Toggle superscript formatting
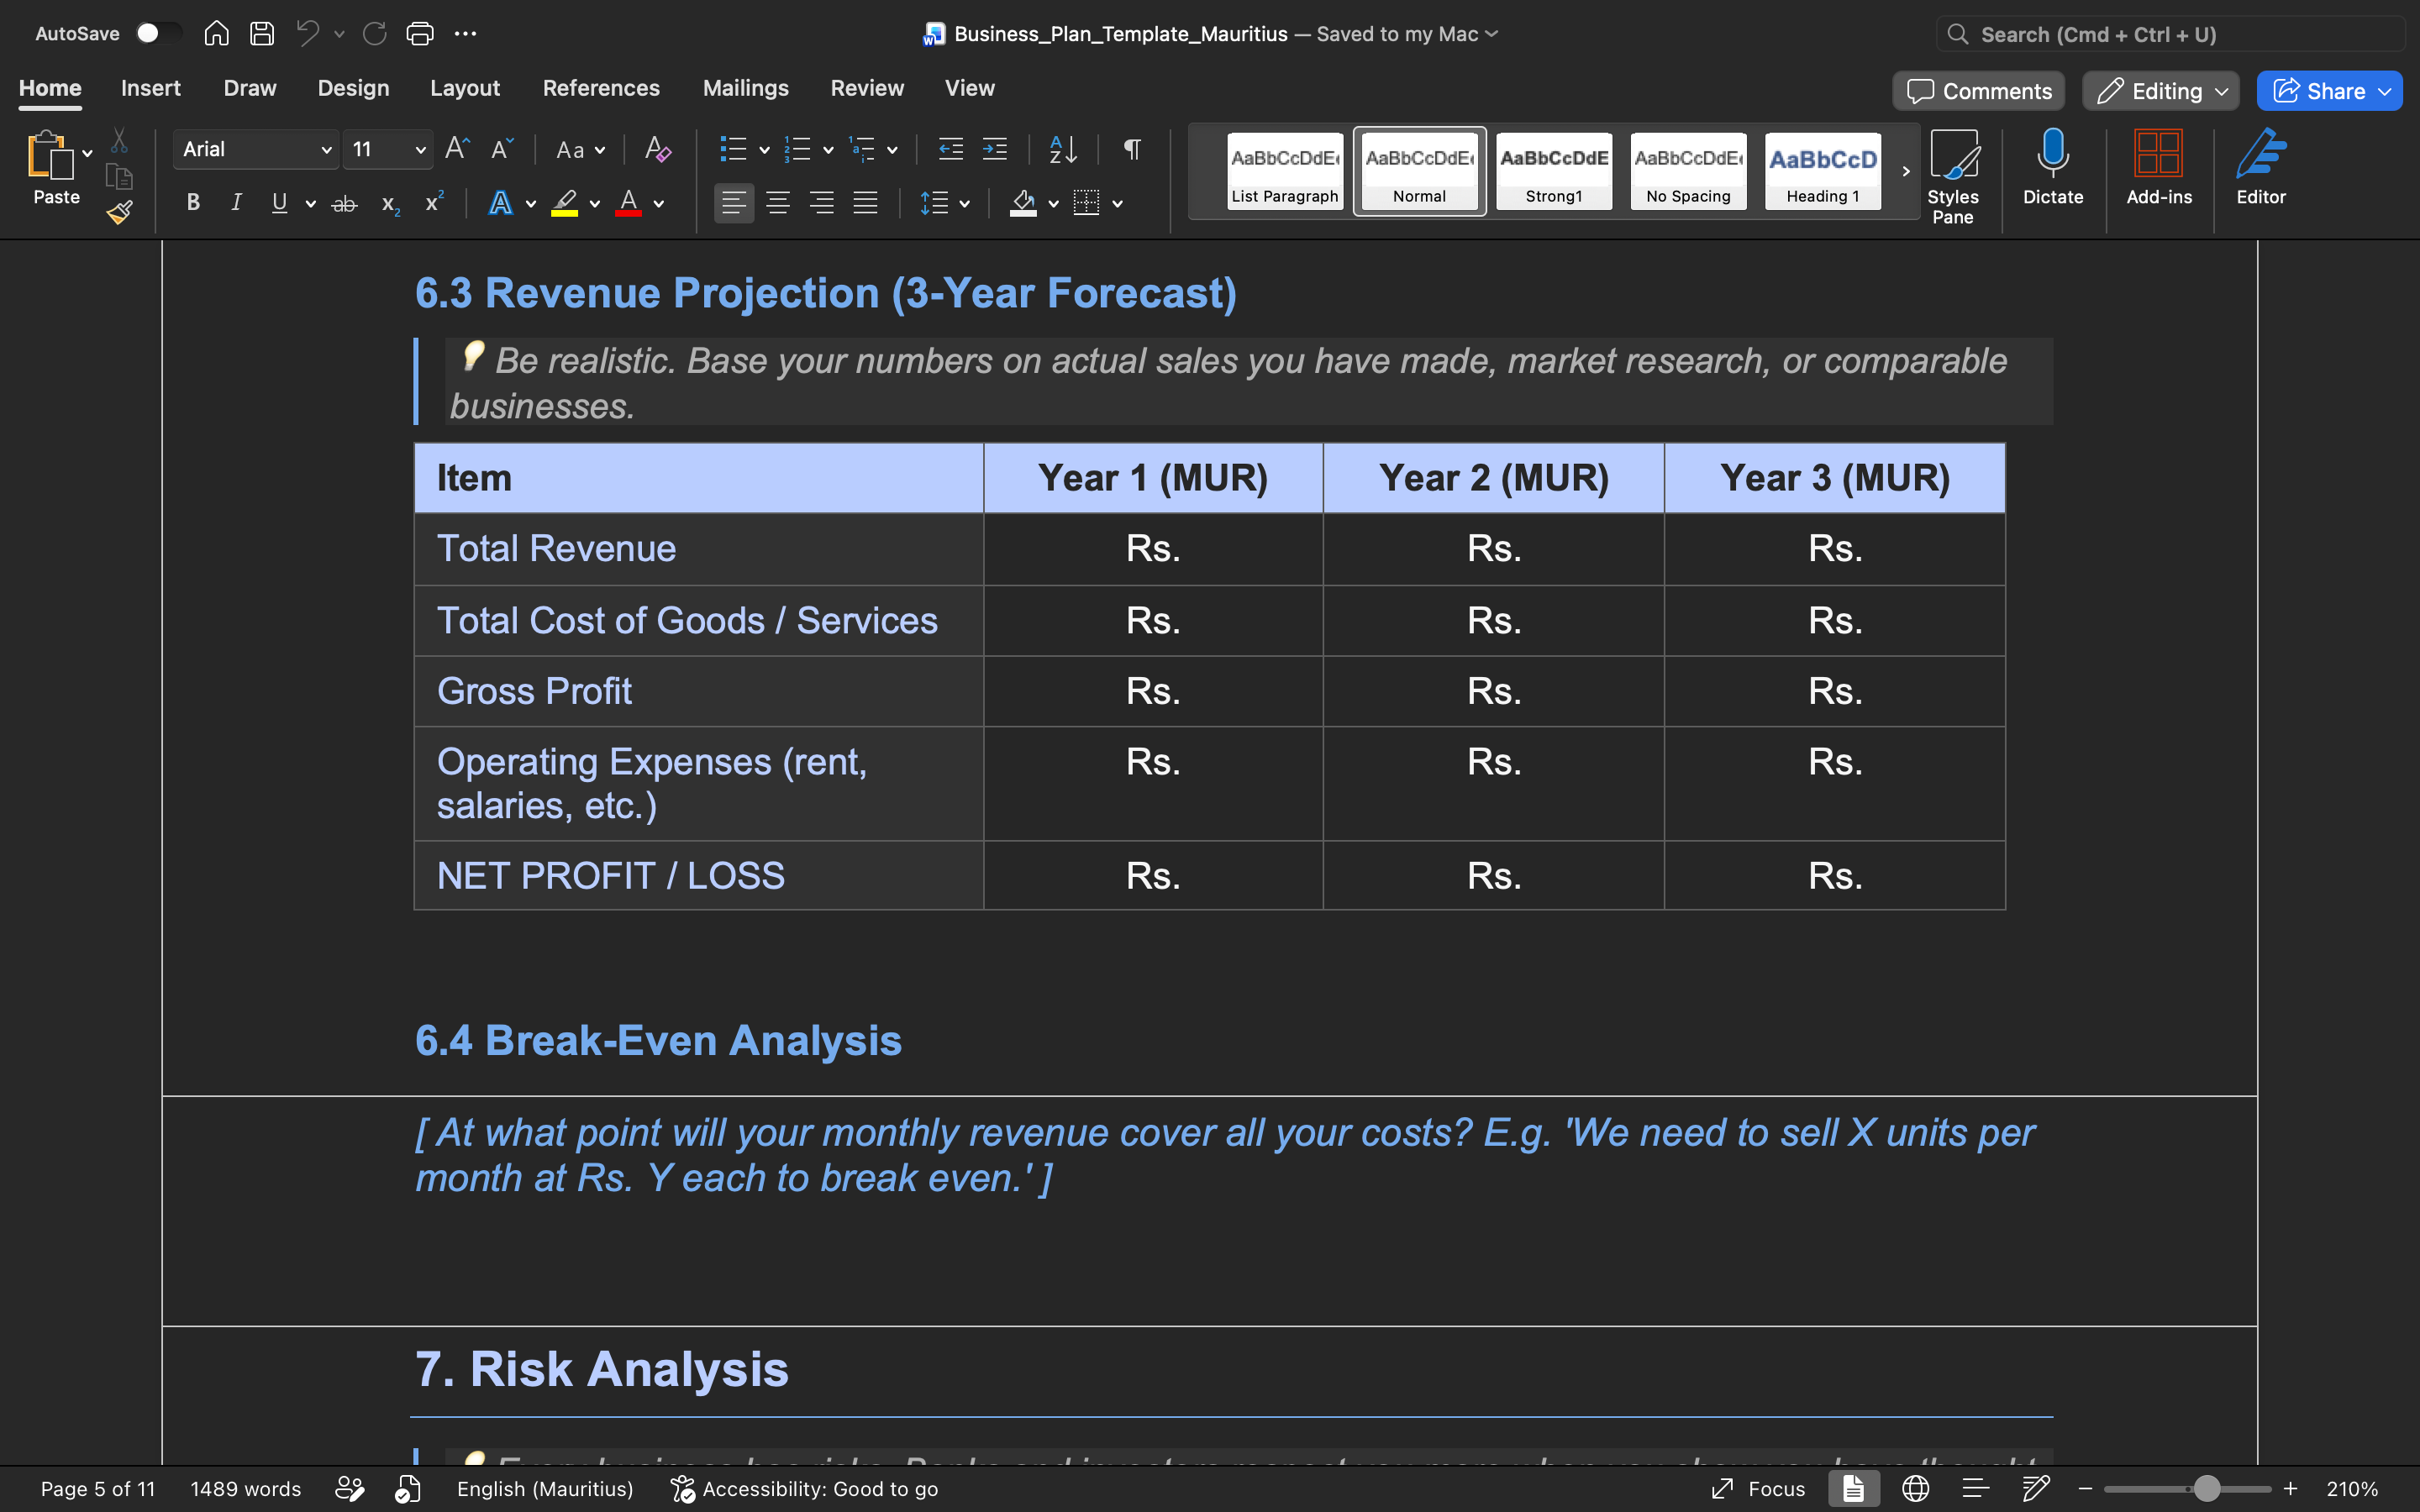Screen dimensions: 2420x1512 click(434, 202)
